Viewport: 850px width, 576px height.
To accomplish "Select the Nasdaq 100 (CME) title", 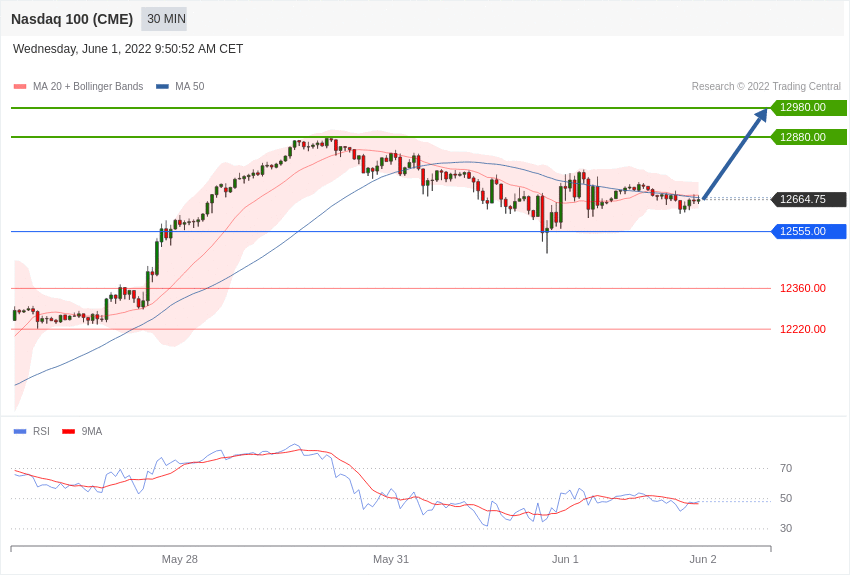I will (72, 19).
